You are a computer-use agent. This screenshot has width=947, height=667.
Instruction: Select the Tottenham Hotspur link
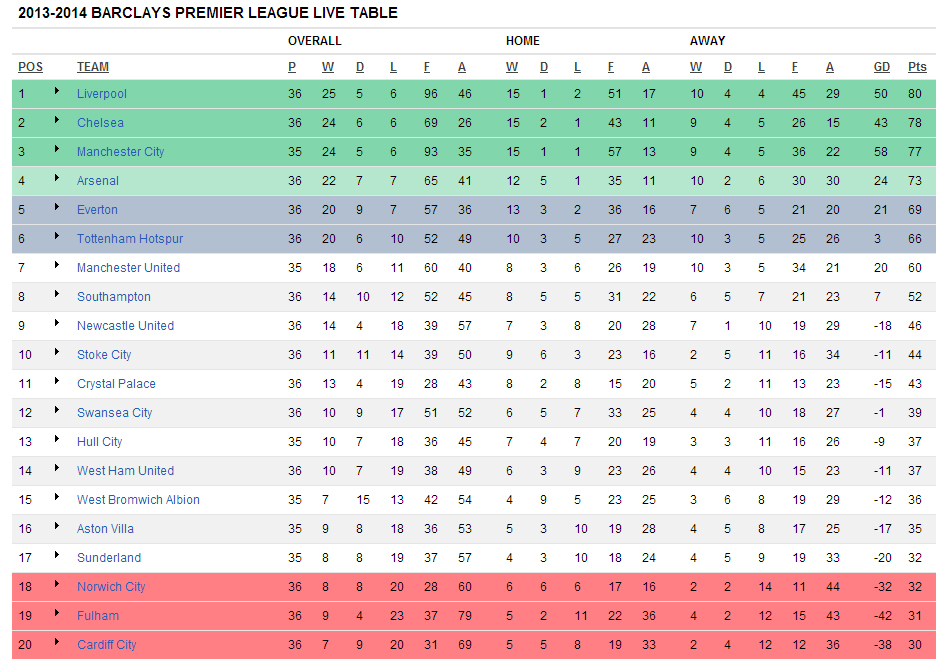[130, 239]
